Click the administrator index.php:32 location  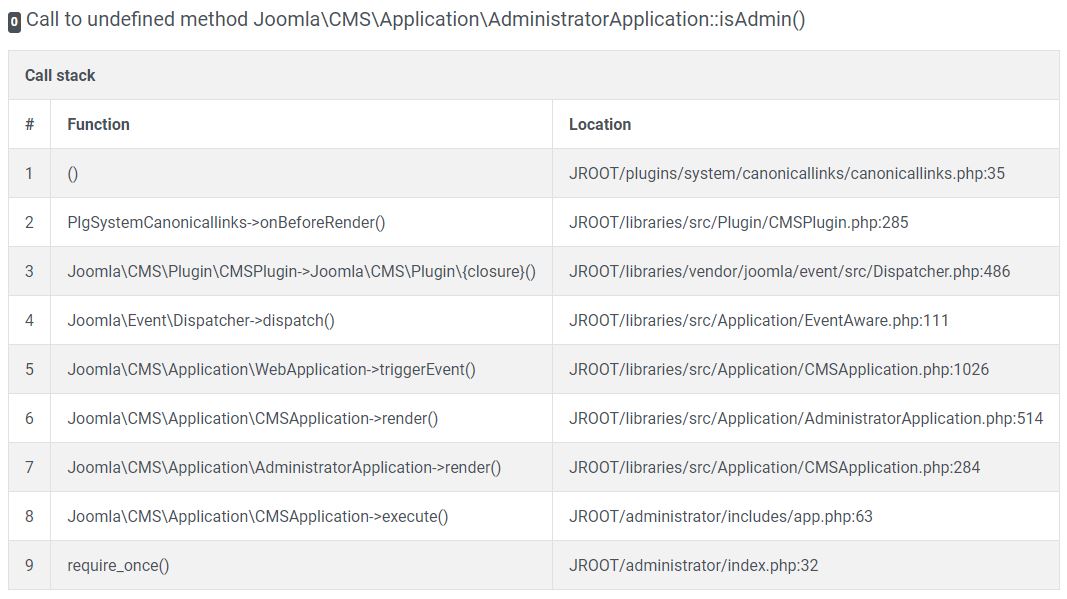pyautogui.click(x=694, y=565)
